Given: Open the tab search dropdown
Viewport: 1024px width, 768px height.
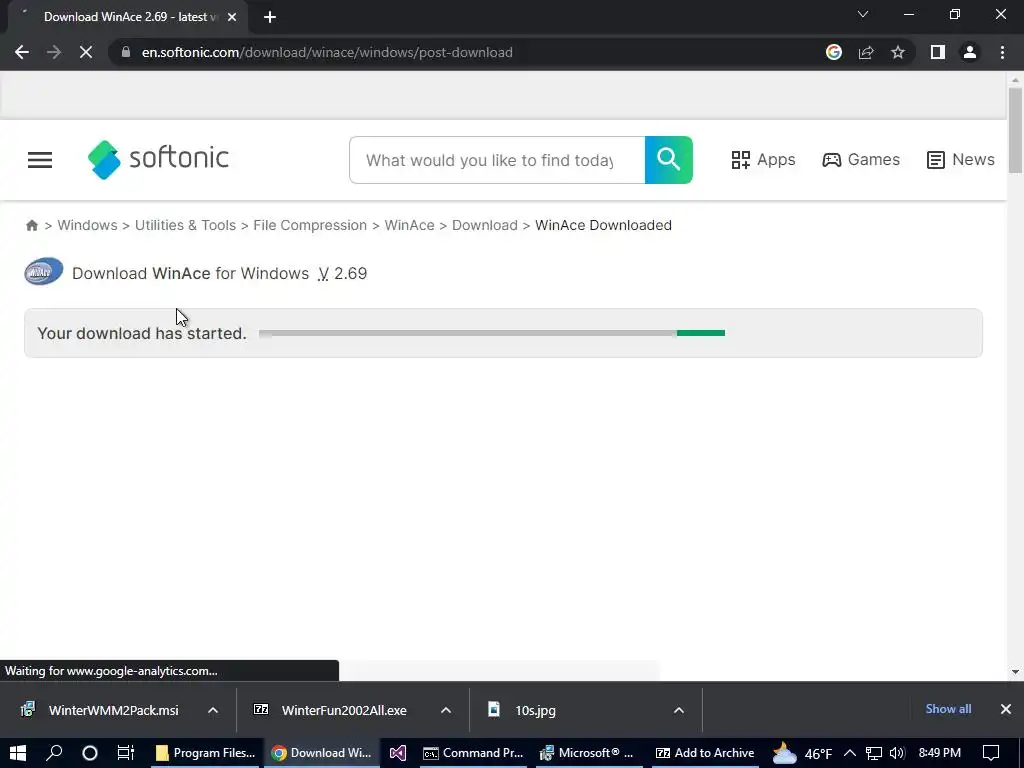Looking at the screenshot, I should [863, 14].
